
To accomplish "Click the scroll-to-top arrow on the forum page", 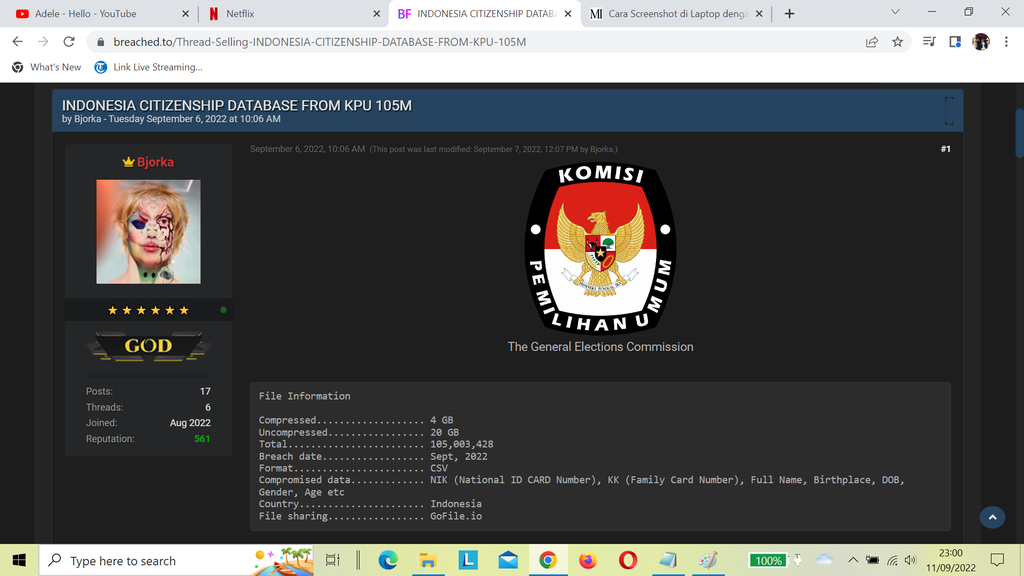I will (x=992, y=517).
